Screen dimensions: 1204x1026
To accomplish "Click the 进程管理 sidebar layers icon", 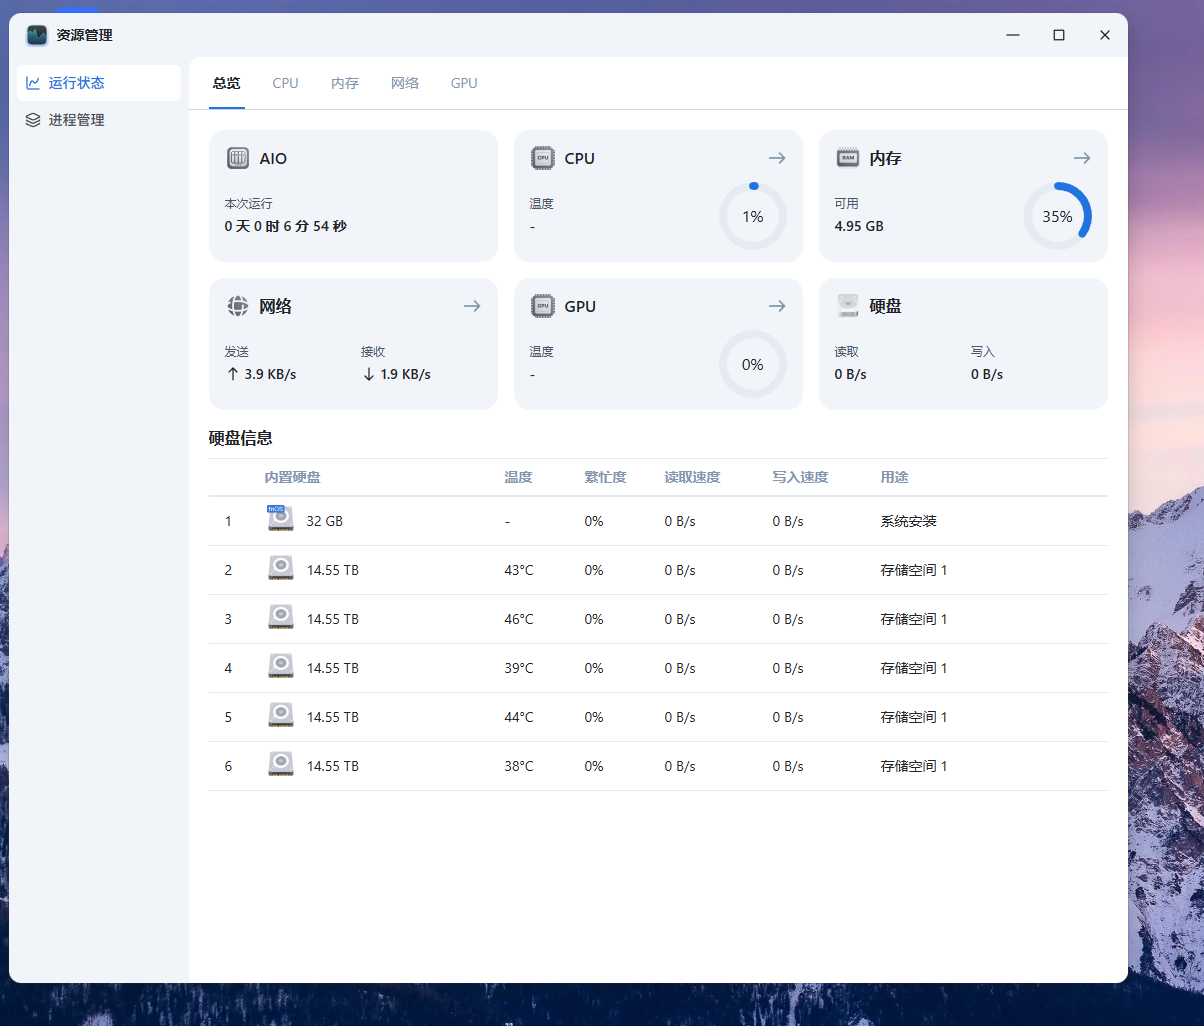I will [33, 119].
